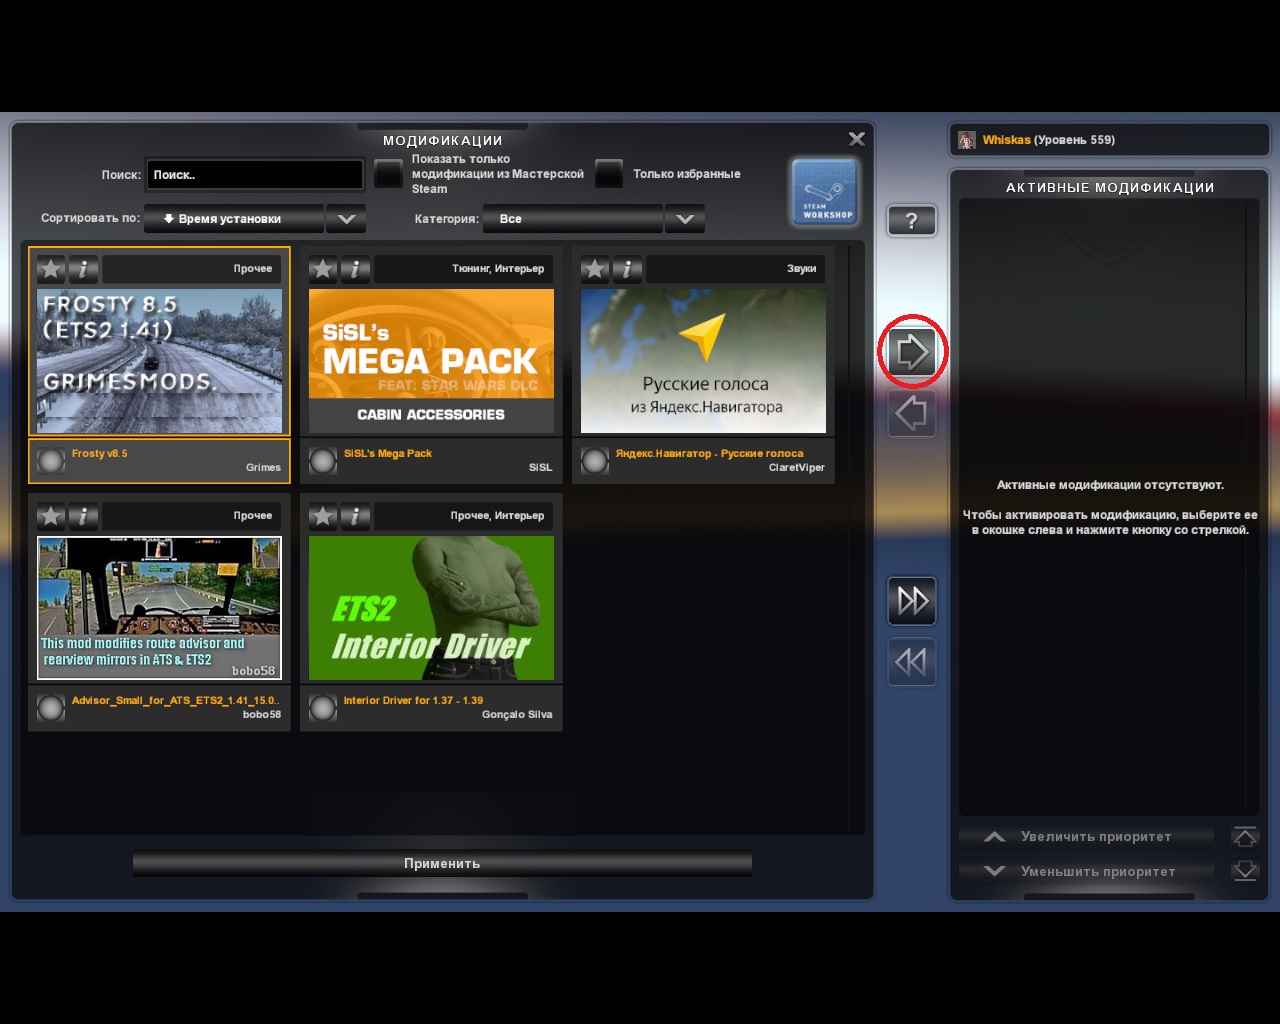Open the Steam Workshop button

(x=825, y=192)
